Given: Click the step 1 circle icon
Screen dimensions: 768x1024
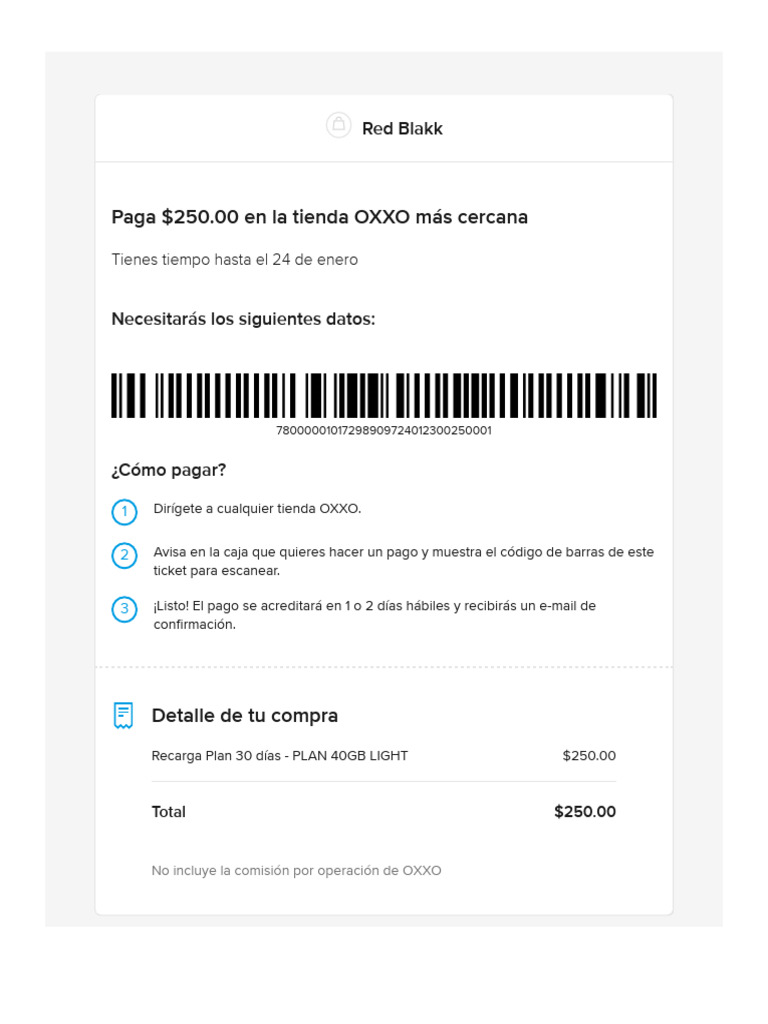Looking at the screenshot, I should pos(124,513).
